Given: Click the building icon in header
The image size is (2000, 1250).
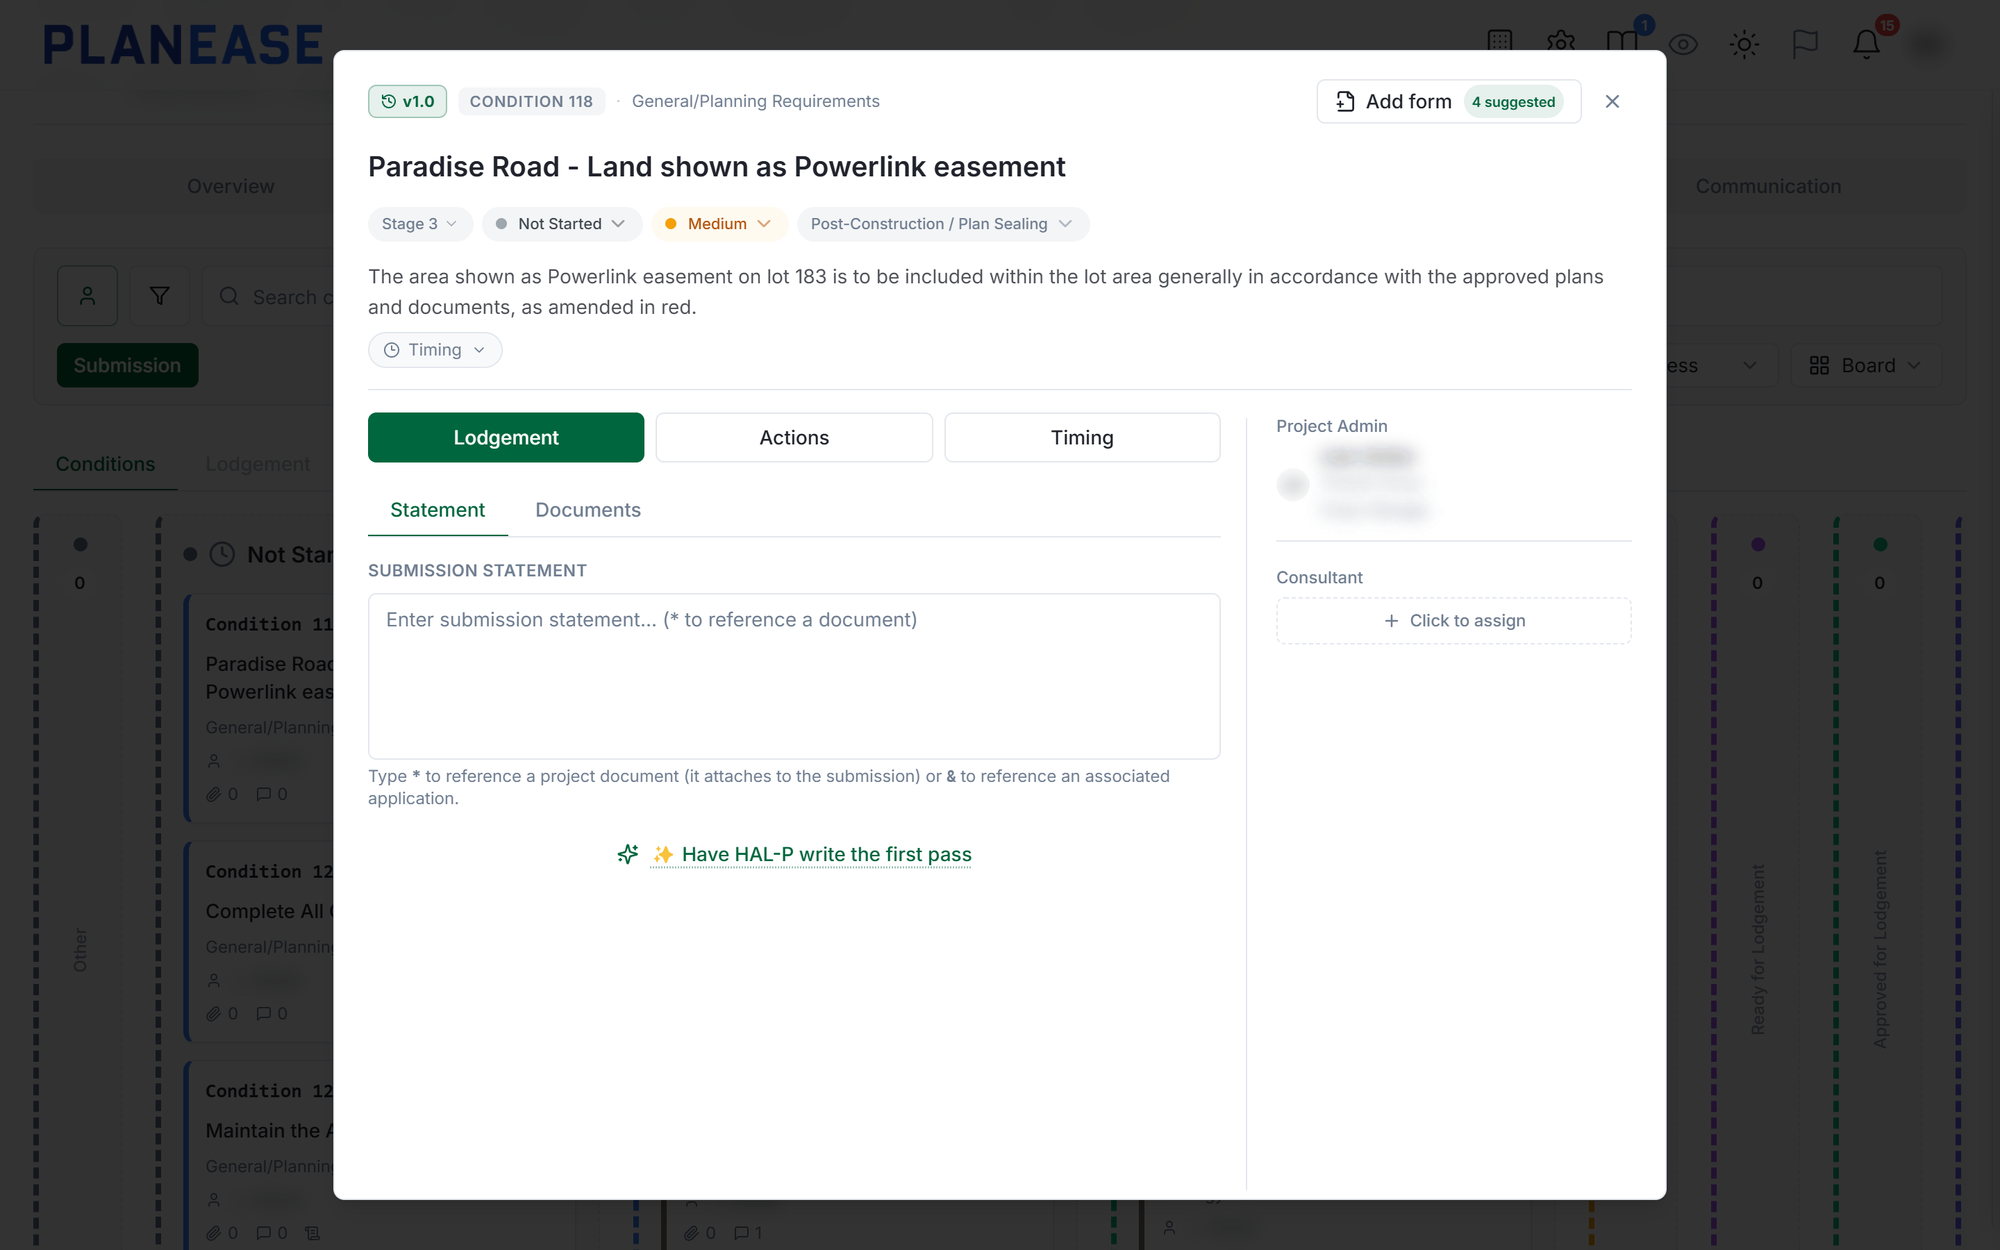Looking at the screenshot, I should tap(1500, 41).
